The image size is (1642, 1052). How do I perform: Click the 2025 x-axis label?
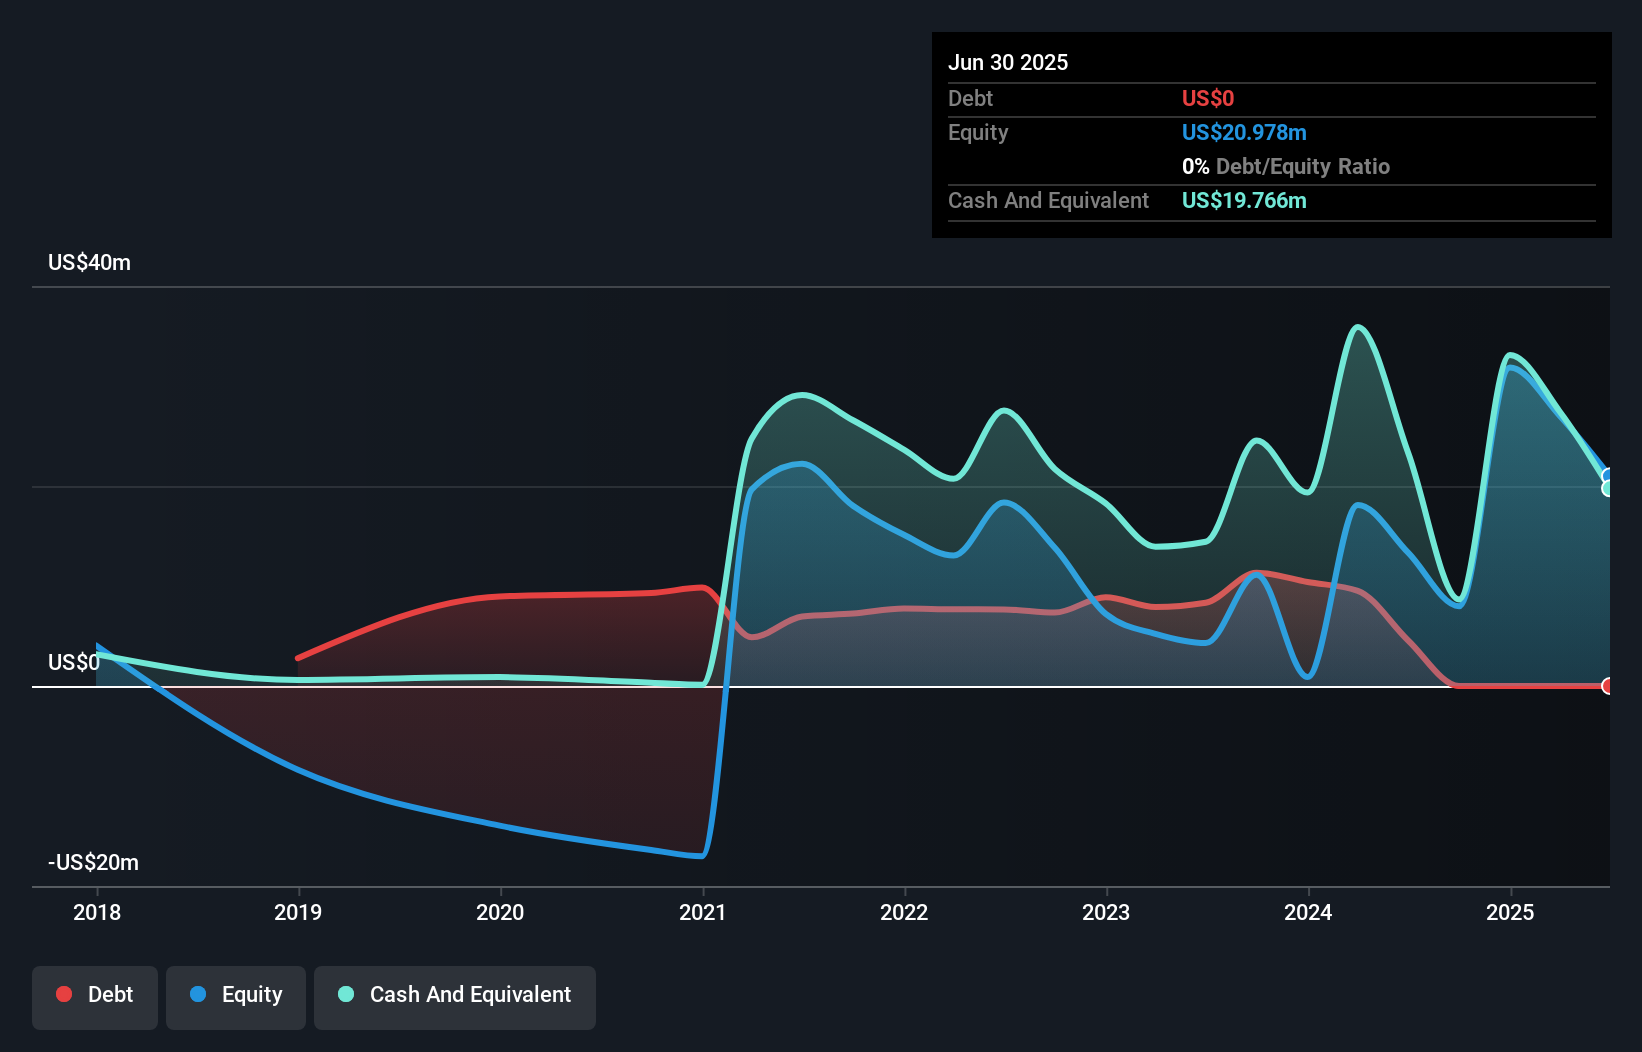pos(1510,912)
